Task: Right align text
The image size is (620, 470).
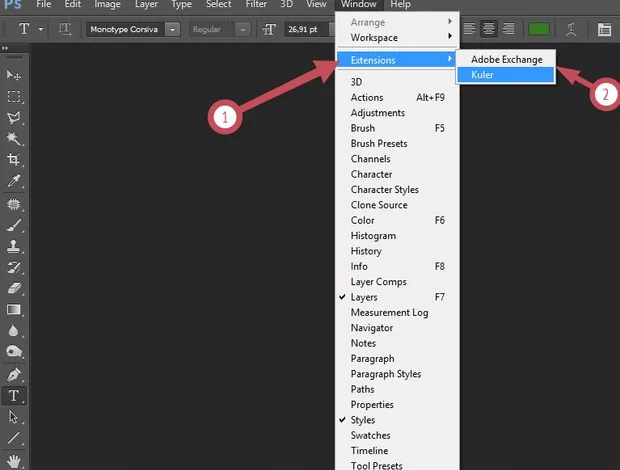Action: pos(508,29)
